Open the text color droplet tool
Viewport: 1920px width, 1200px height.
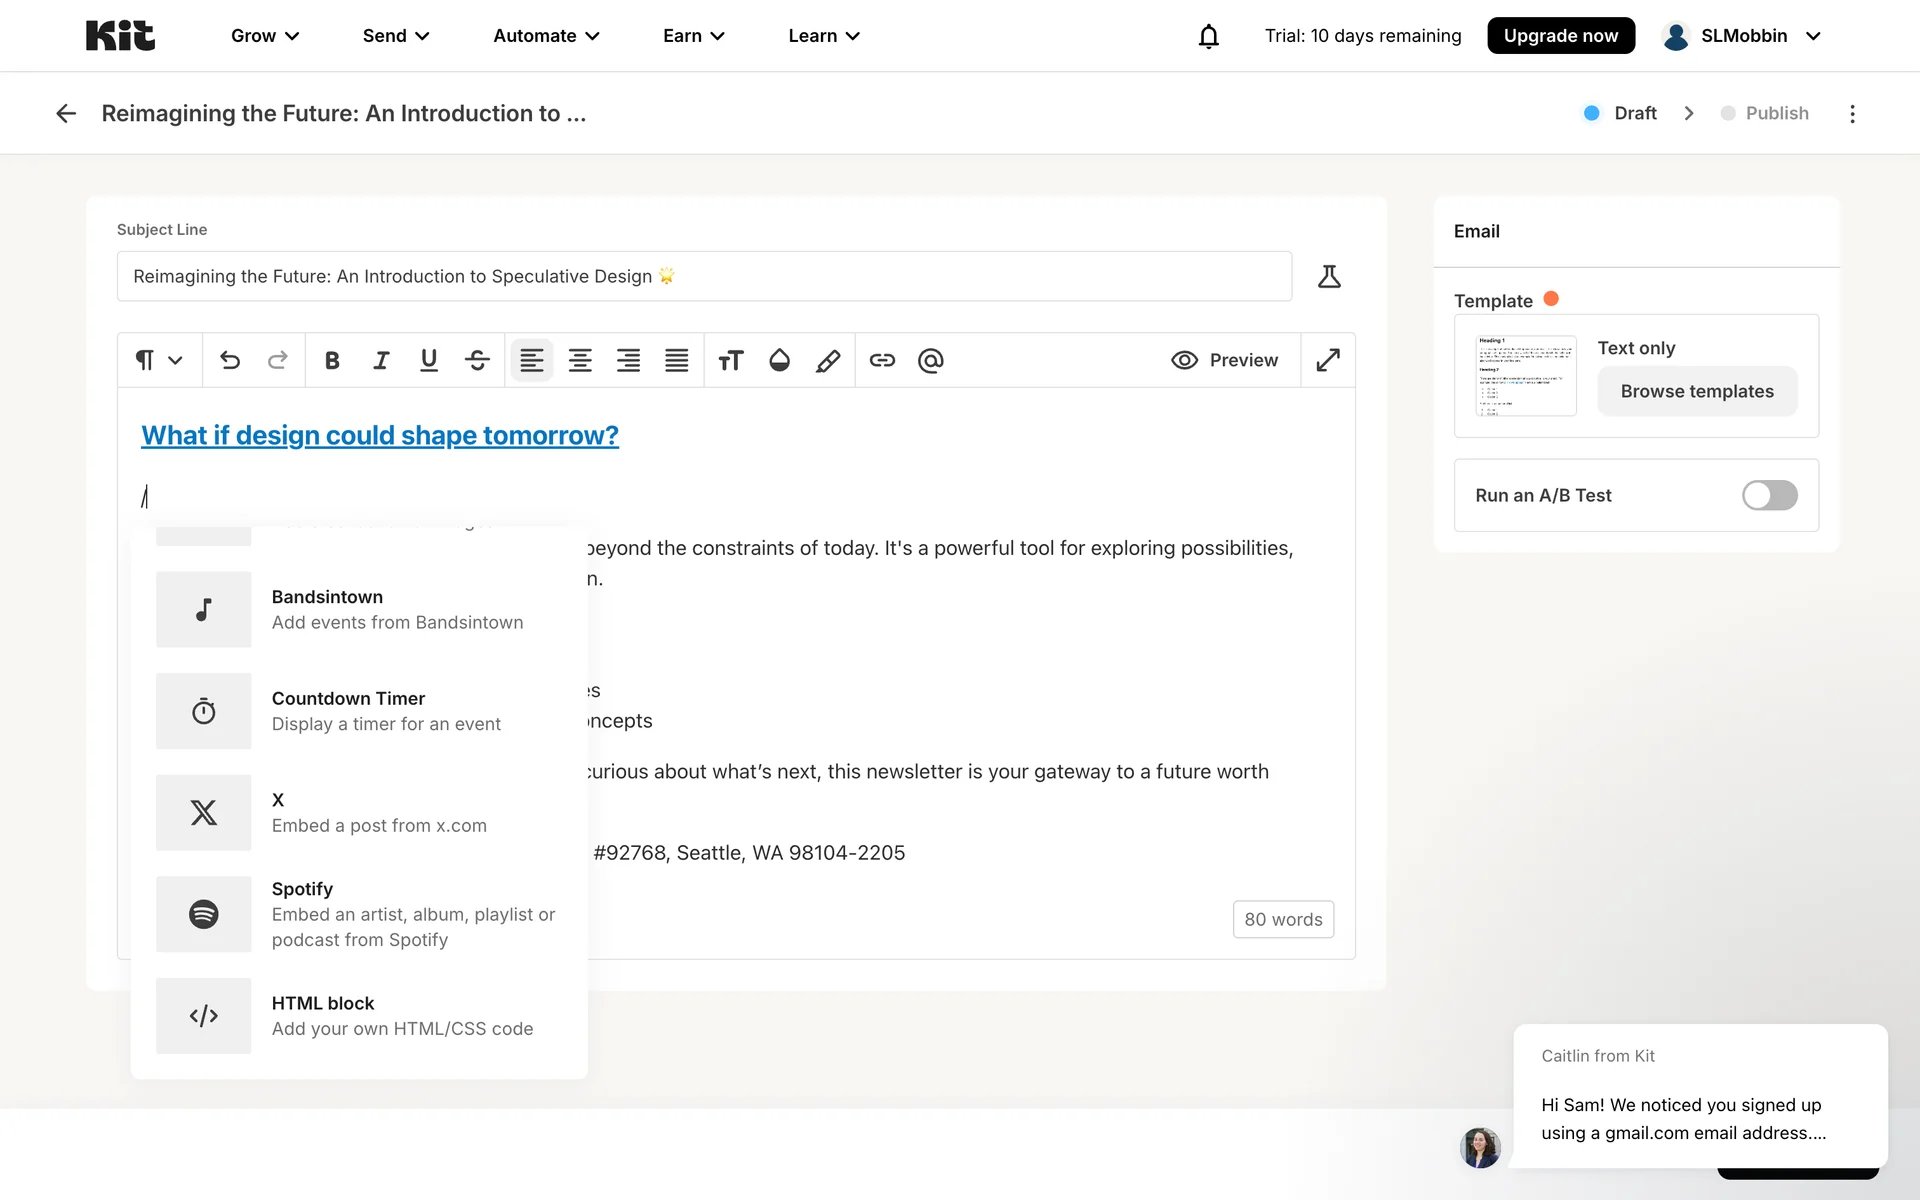pyautogui.click(x=779, y=360)
